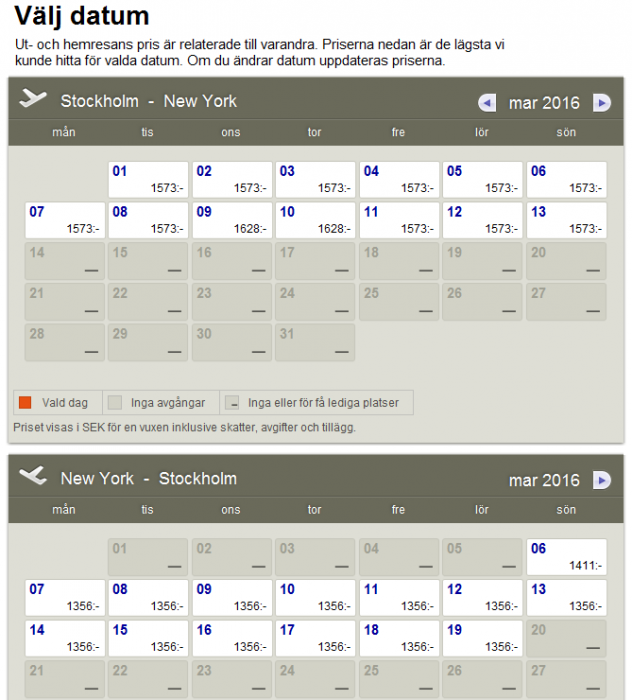
Task: Pick outbound date 10 priced 1628:-
Action: click(x=315, y=220)
